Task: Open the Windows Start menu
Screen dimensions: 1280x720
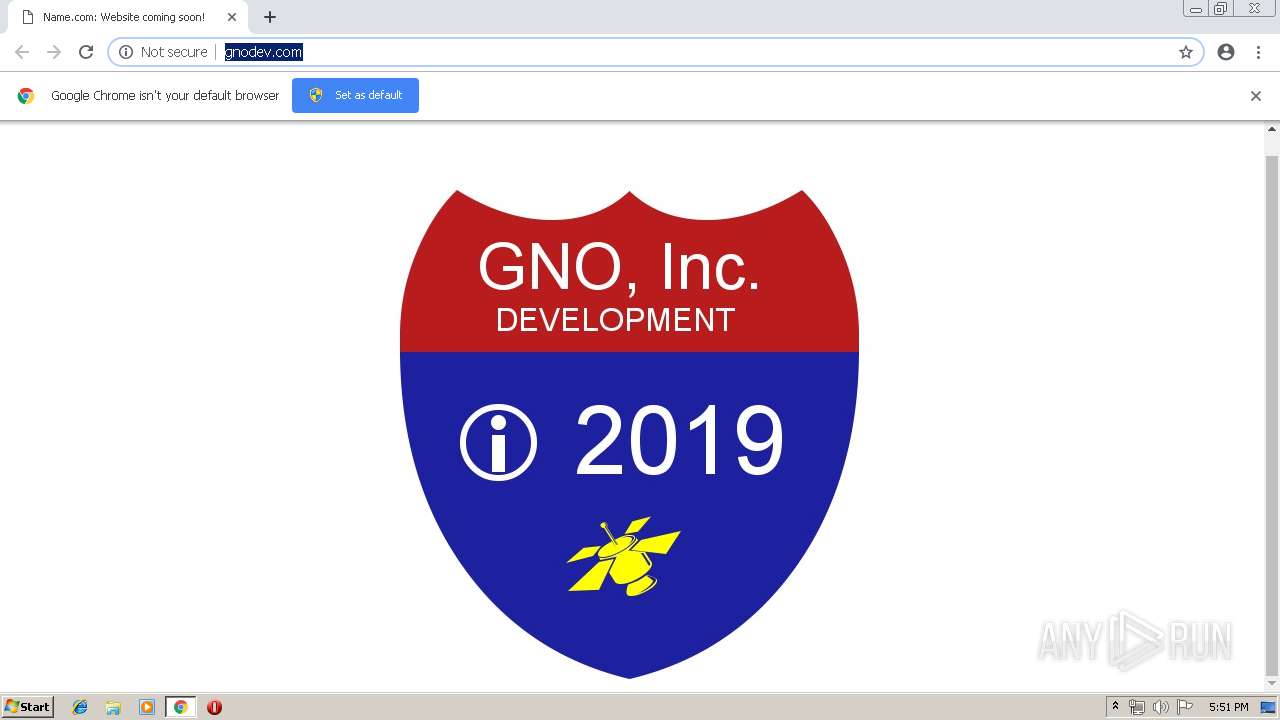Action: [x=28, y=707]
